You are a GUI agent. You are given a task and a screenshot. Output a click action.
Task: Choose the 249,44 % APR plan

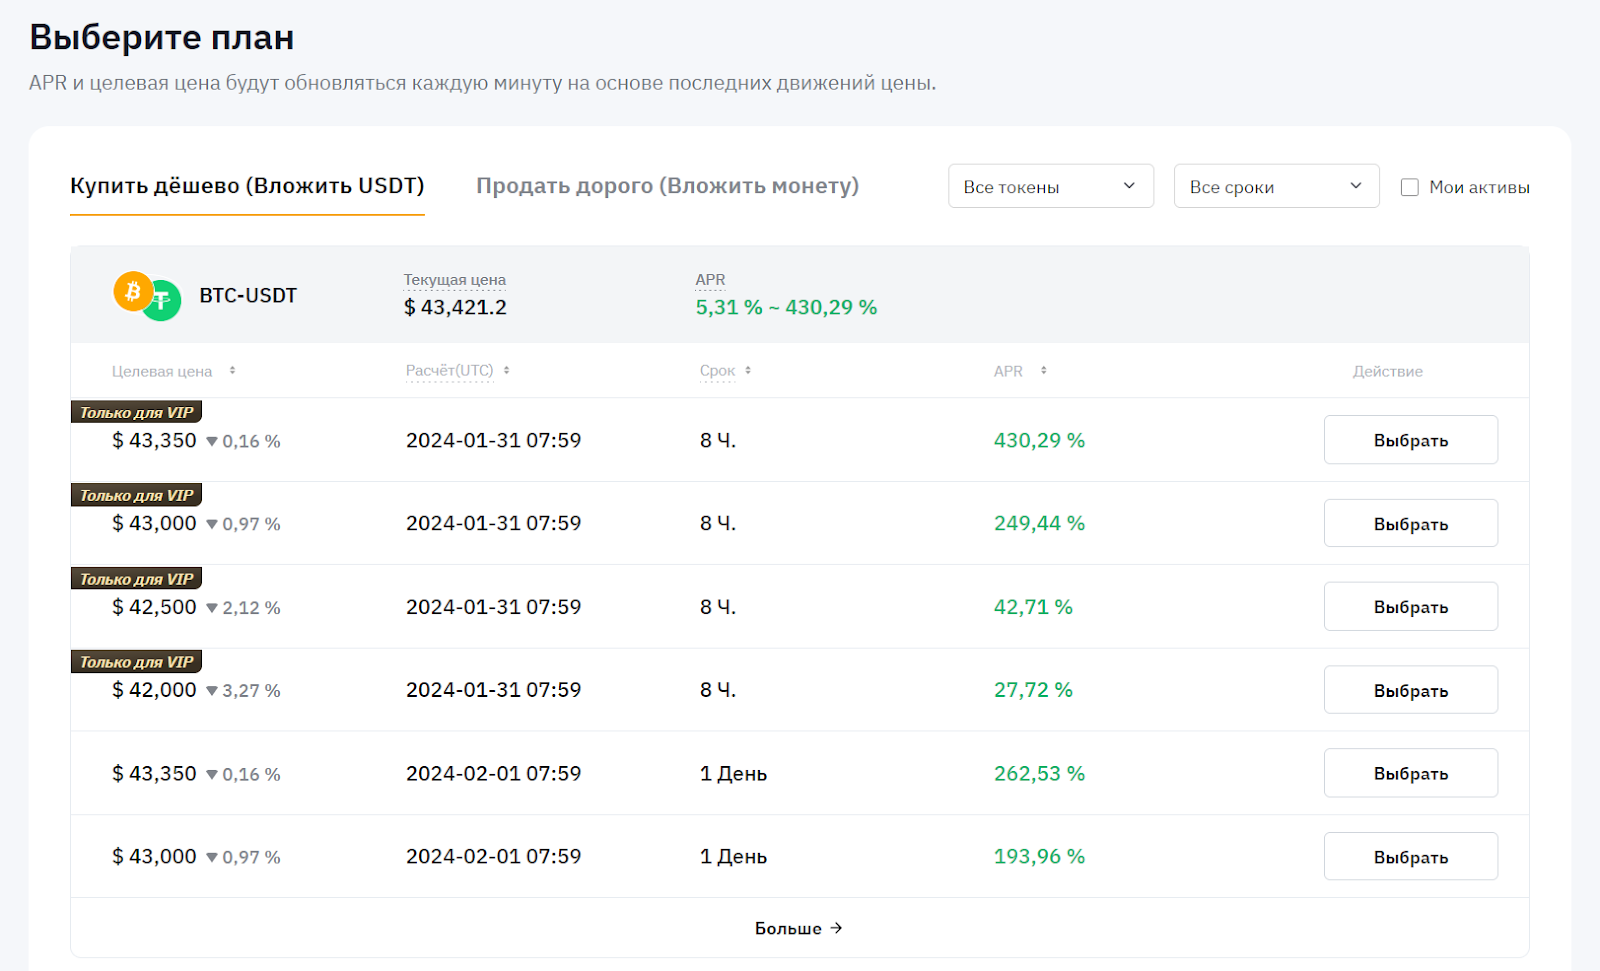(x=1410, y=524)
